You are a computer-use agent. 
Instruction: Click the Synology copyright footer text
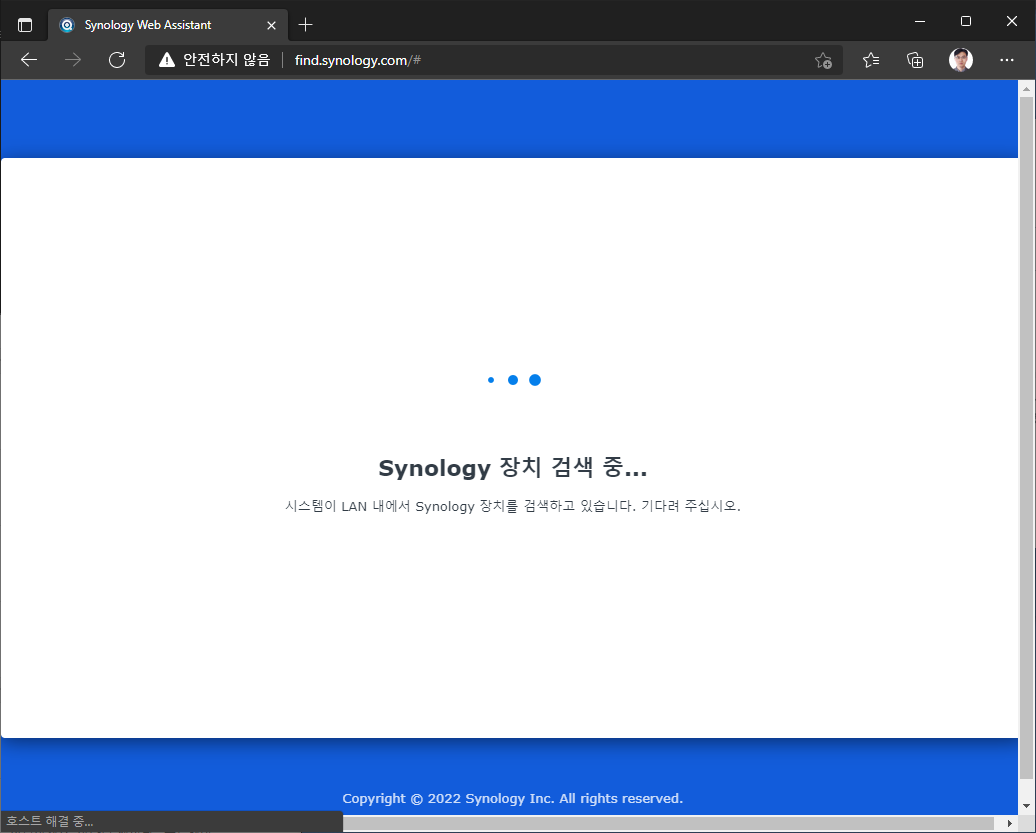point(513,799)
